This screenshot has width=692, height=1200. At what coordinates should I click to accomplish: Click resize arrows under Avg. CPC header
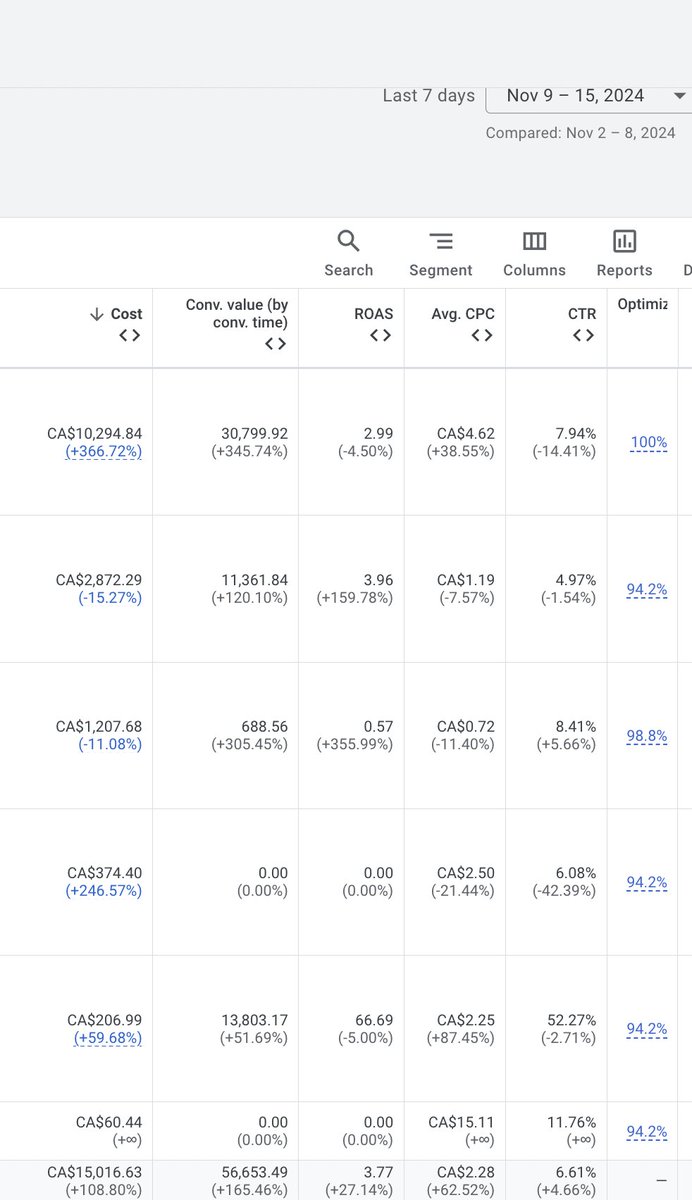[482, 336]
